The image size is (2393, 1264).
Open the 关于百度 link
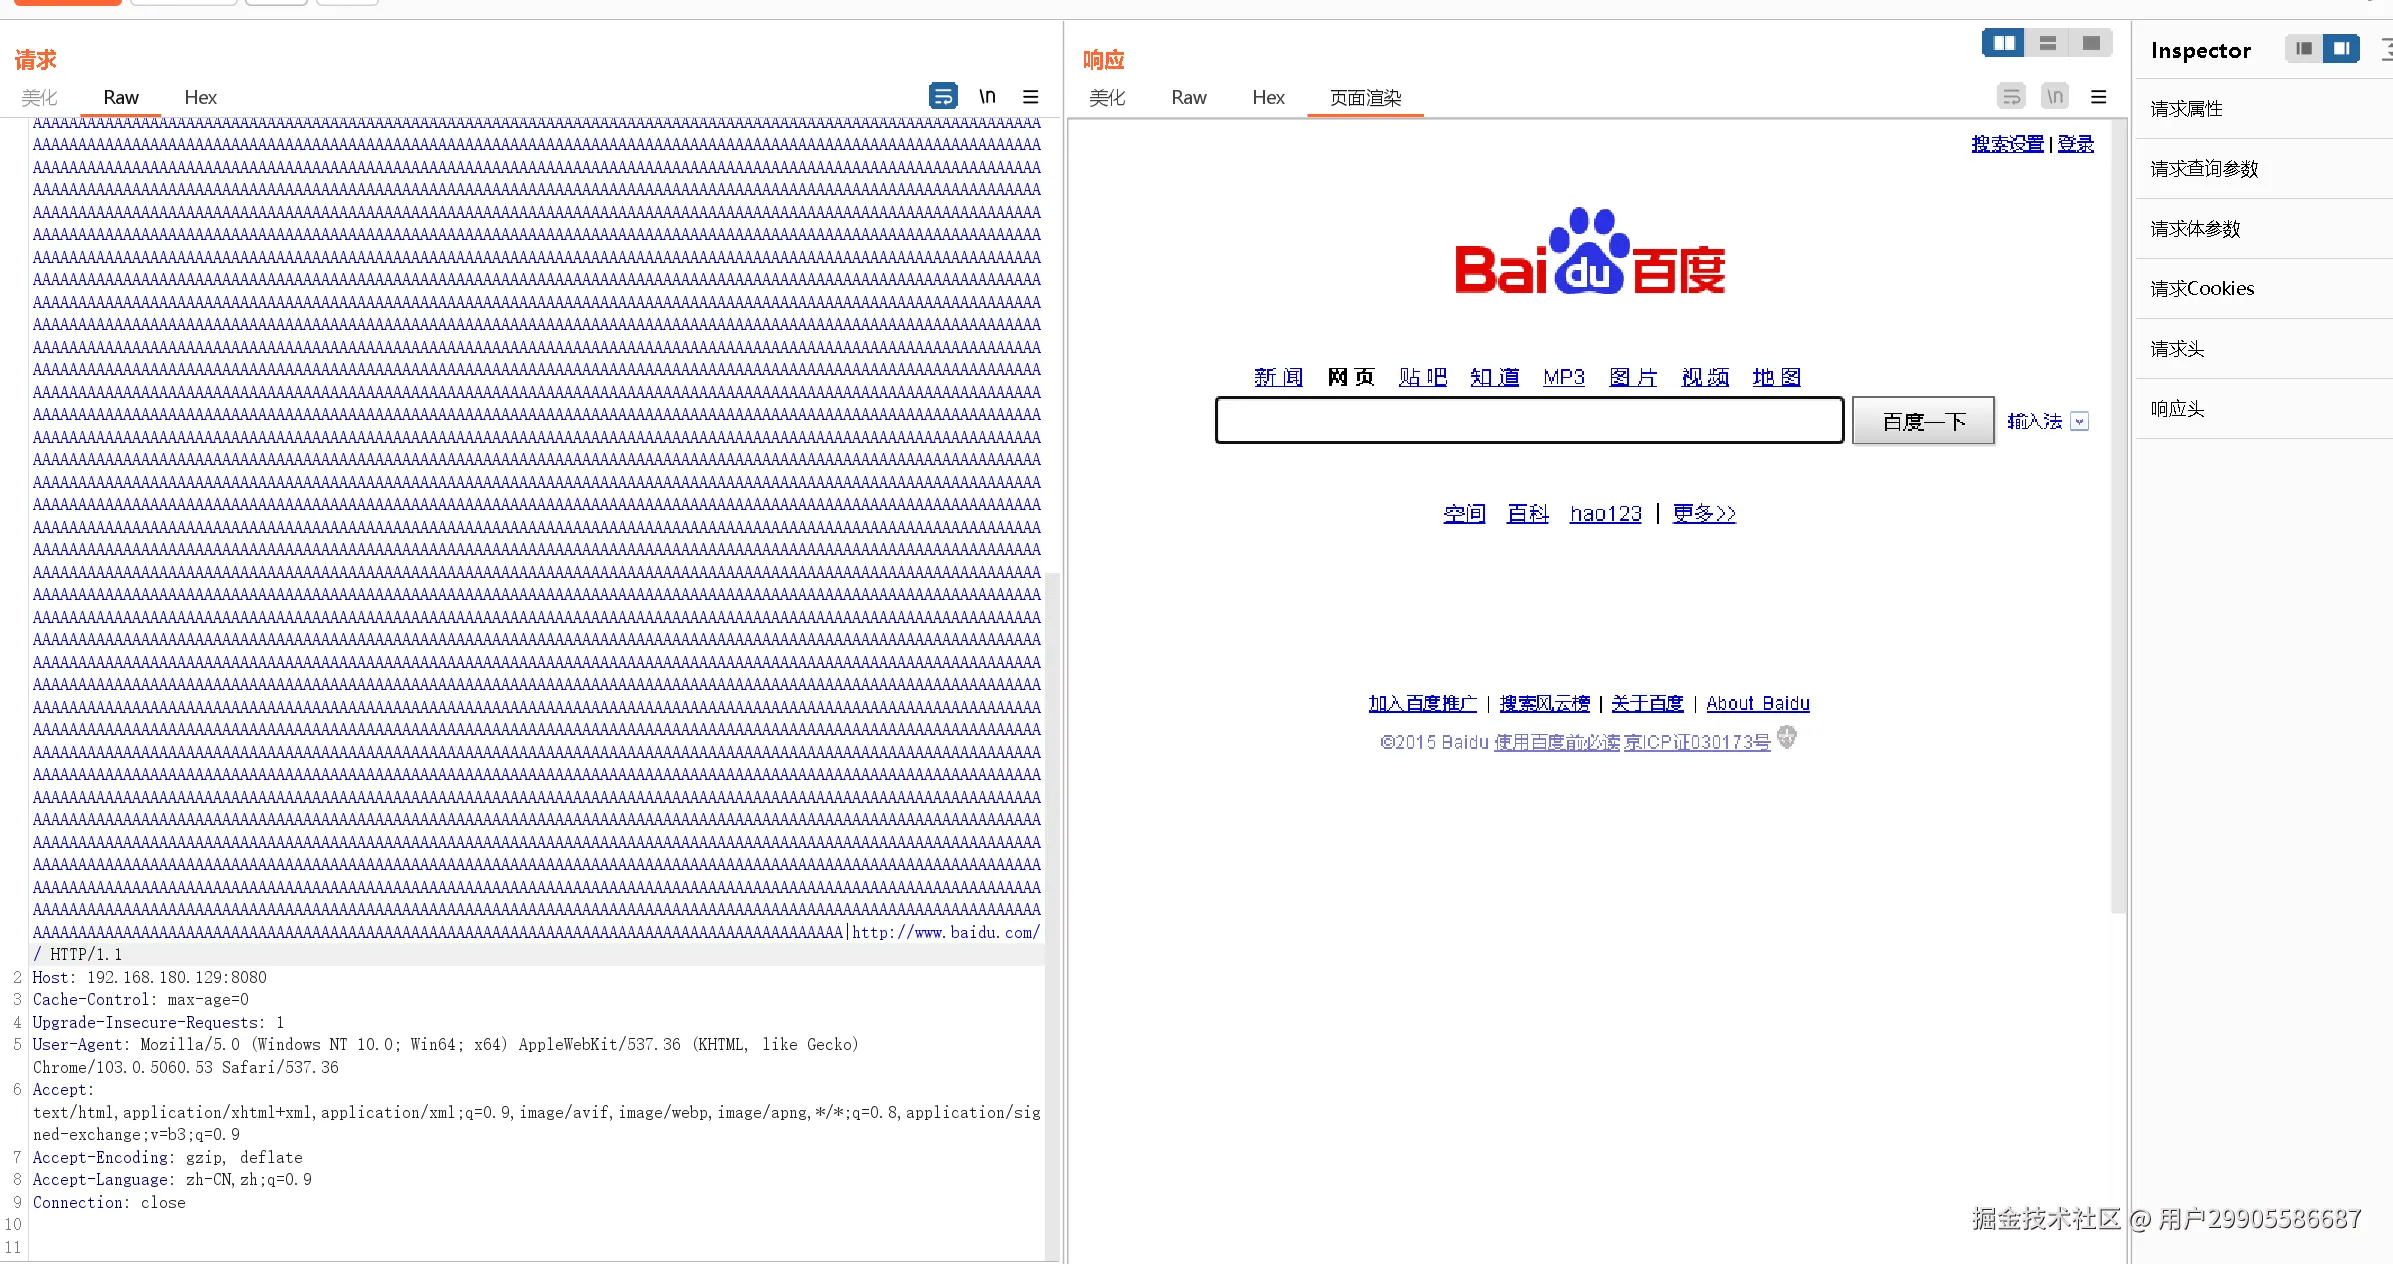(x=1647, y=703)
